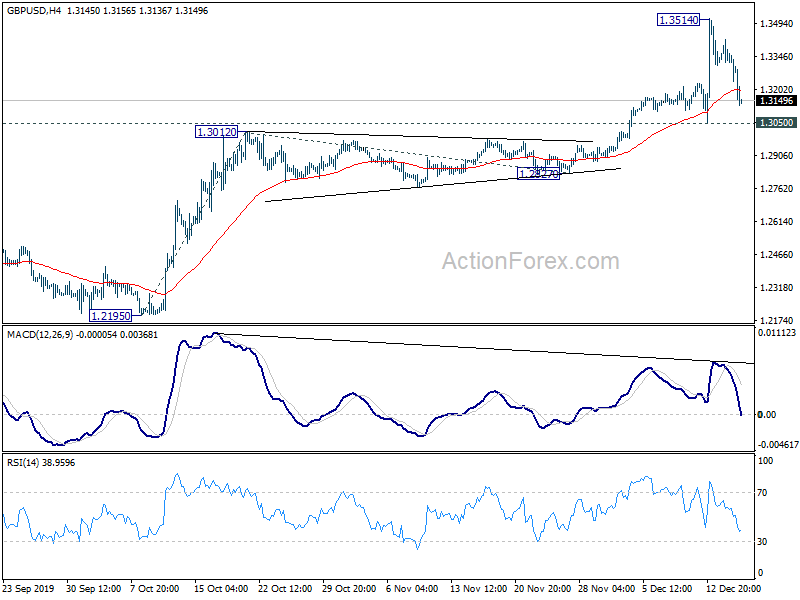Click the MACD scale value -0.004617
Image resolution: width=800 pixels, height=600 pixels.
[778, 445]
